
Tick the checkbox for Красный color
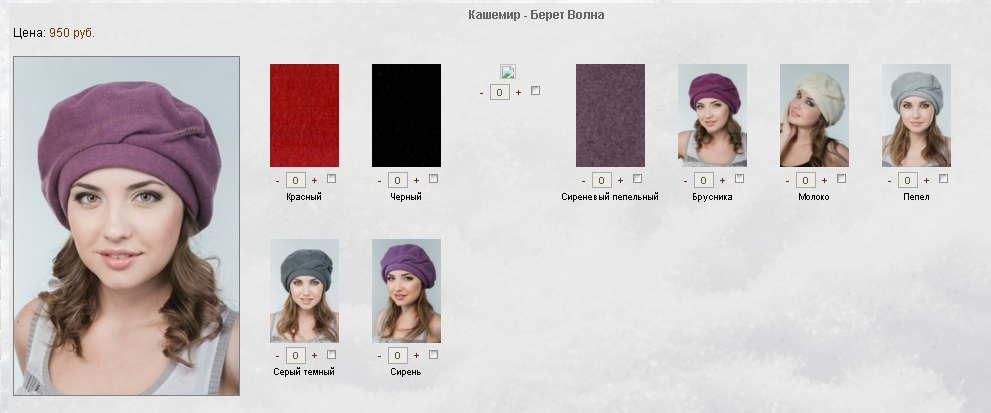click(331, 178)
